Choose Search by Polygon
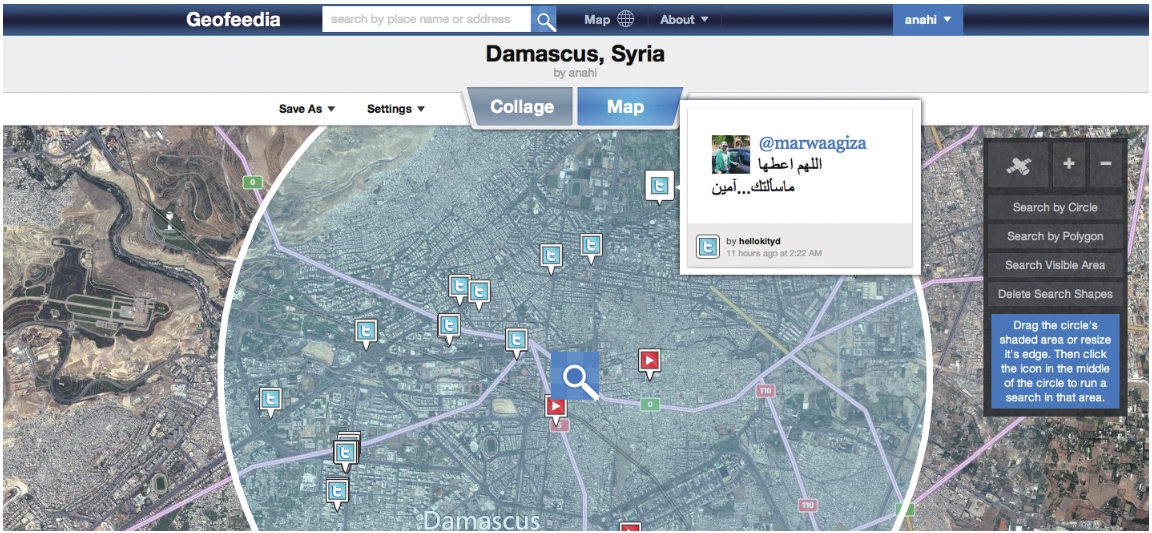 [x=1055, y=236]
